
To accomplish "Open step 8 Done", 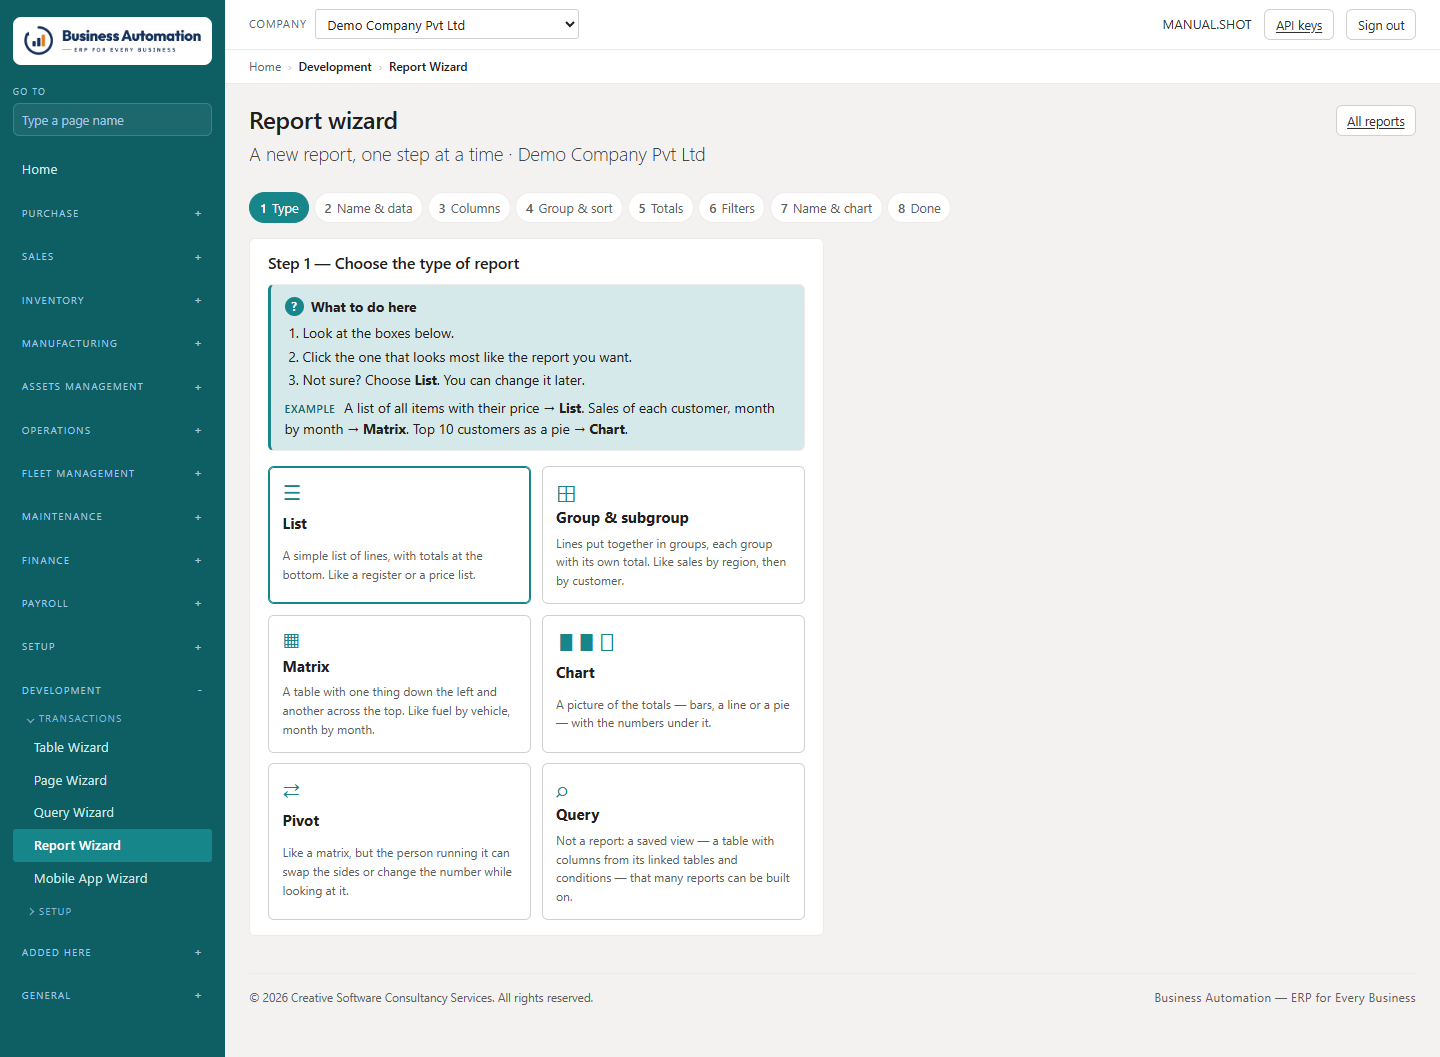I will tap(919, 208).
